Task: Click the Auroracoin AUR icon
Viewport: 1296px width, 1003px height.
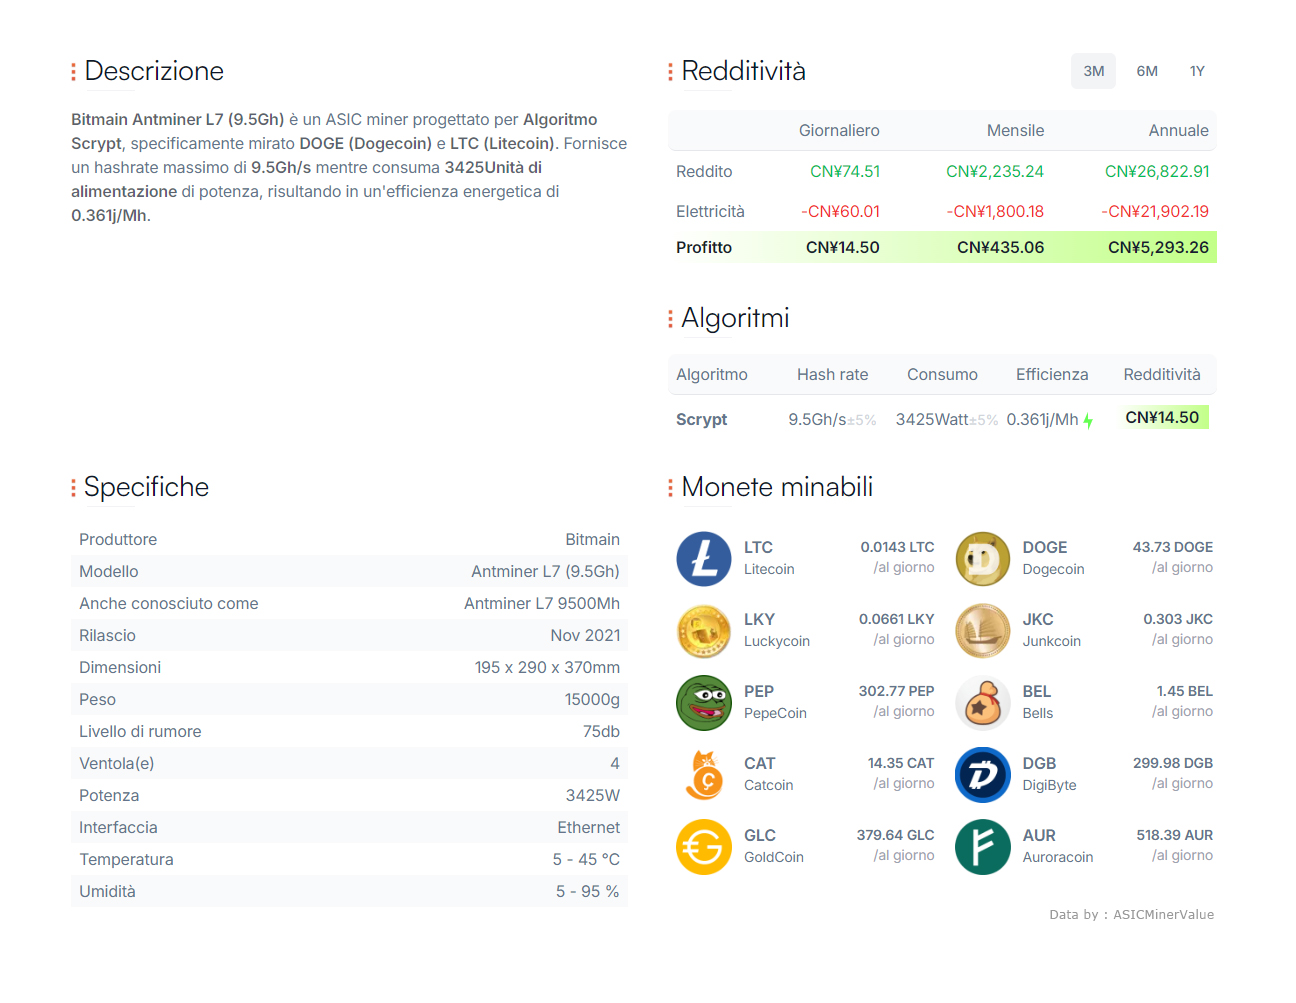Action: pos(983,847)
